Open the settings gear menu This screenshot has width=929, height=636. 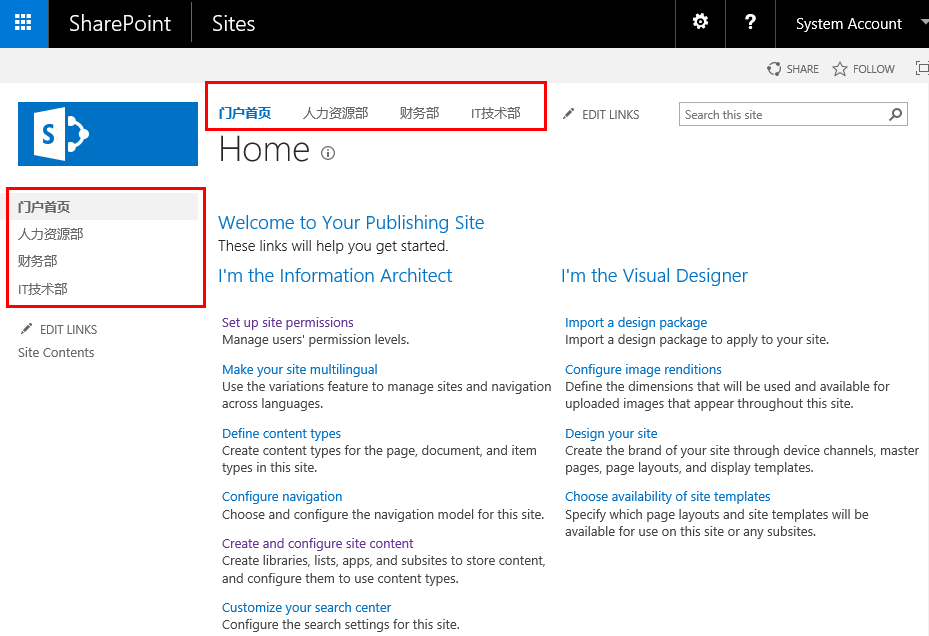pyautogui.click(x=700, y=23)
